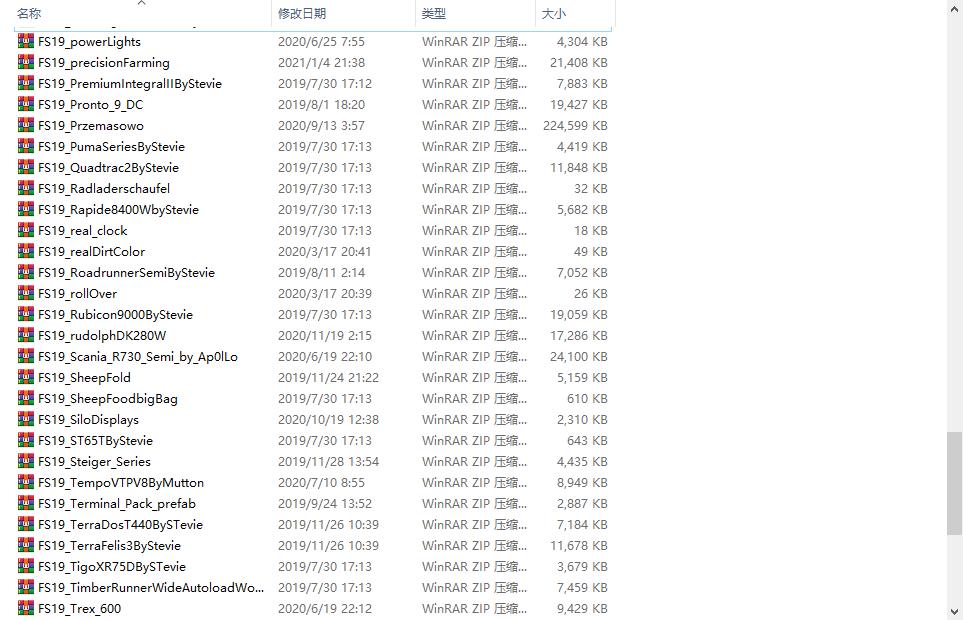Image resolution: width=963 pixels, height=620 pixels.
Task: Select the file name FS19_SheepFold
Action: (84, 377)
